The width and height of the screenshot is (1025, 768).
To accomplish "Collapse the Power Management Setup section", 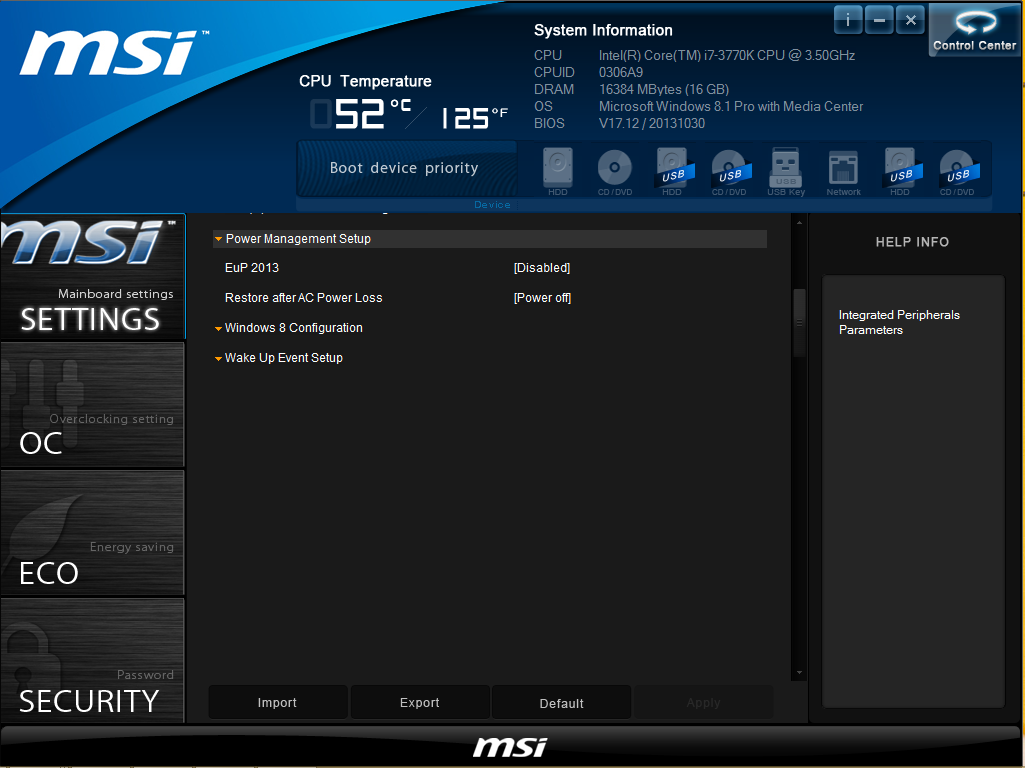I will pyautogui.click(x=490, y=239).
